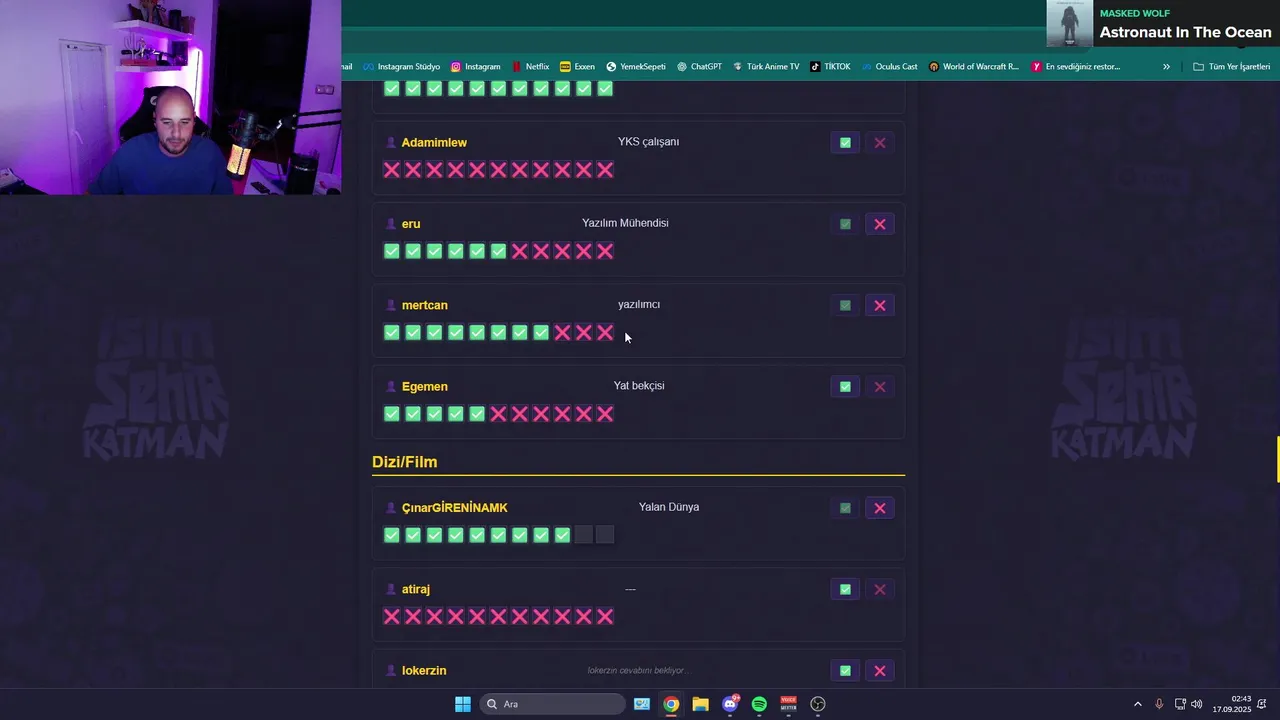Reject mertcan's yazılımcı answer

880,305
